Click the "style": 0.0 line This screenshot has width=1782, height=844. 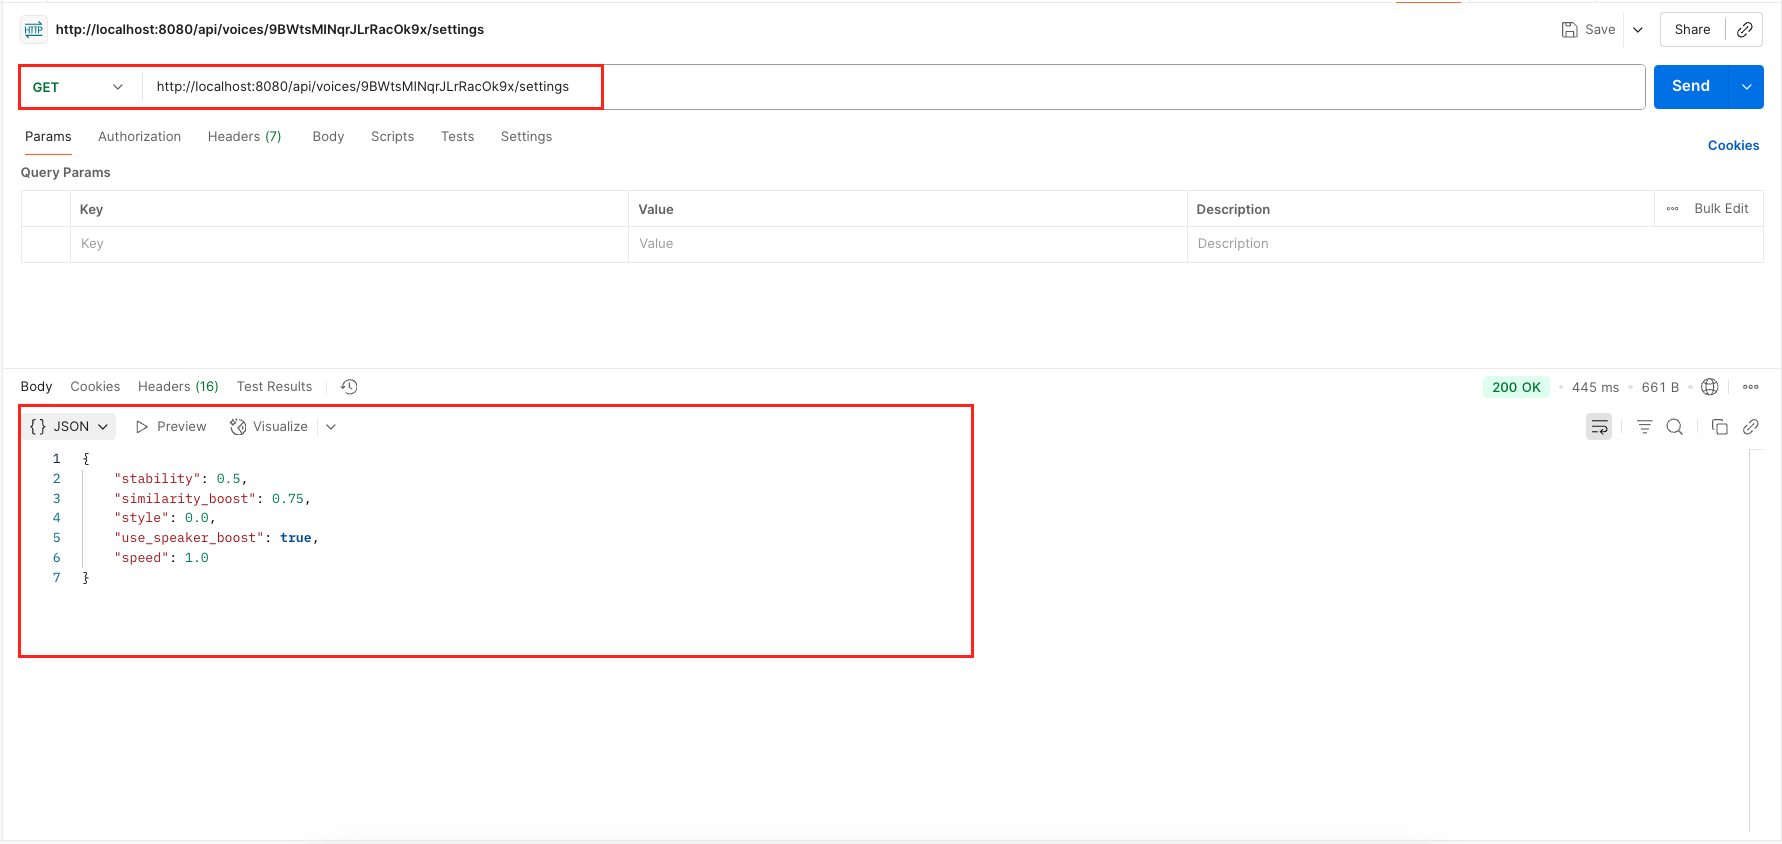164,518
